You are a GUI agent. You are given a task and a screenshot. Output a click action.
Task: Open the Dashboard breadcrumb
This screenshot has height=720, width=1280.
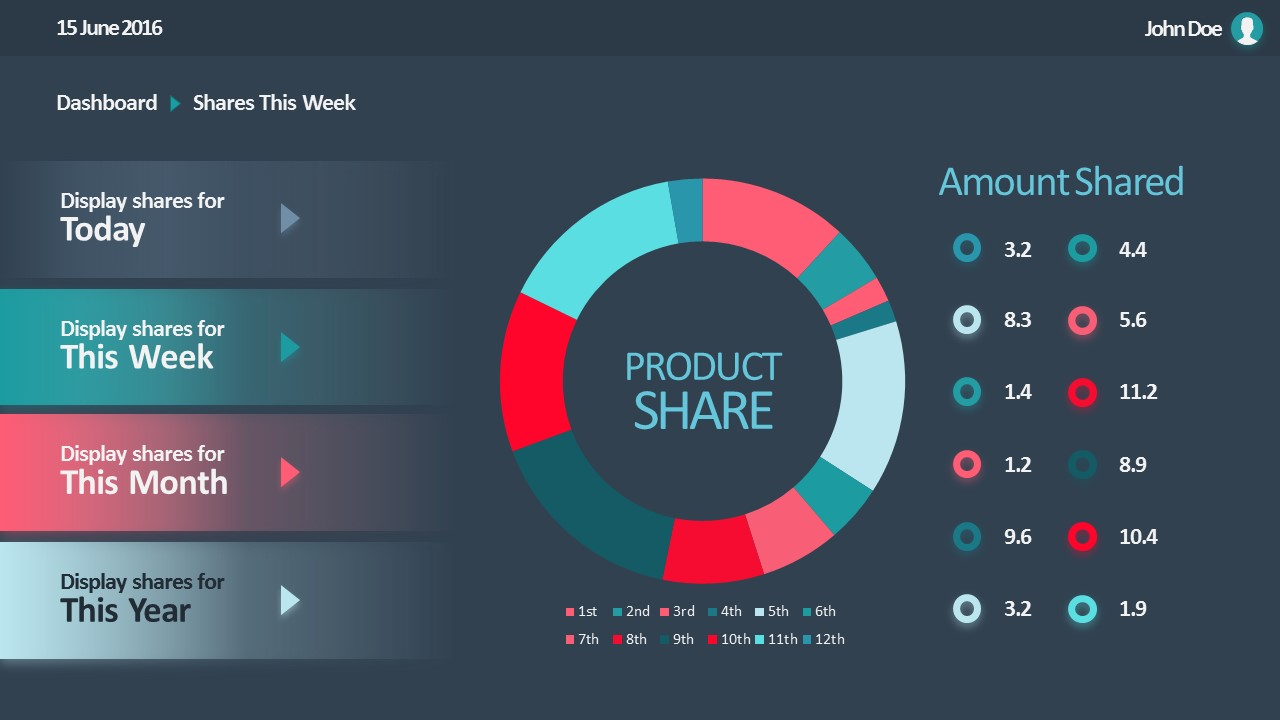(107, 103)
